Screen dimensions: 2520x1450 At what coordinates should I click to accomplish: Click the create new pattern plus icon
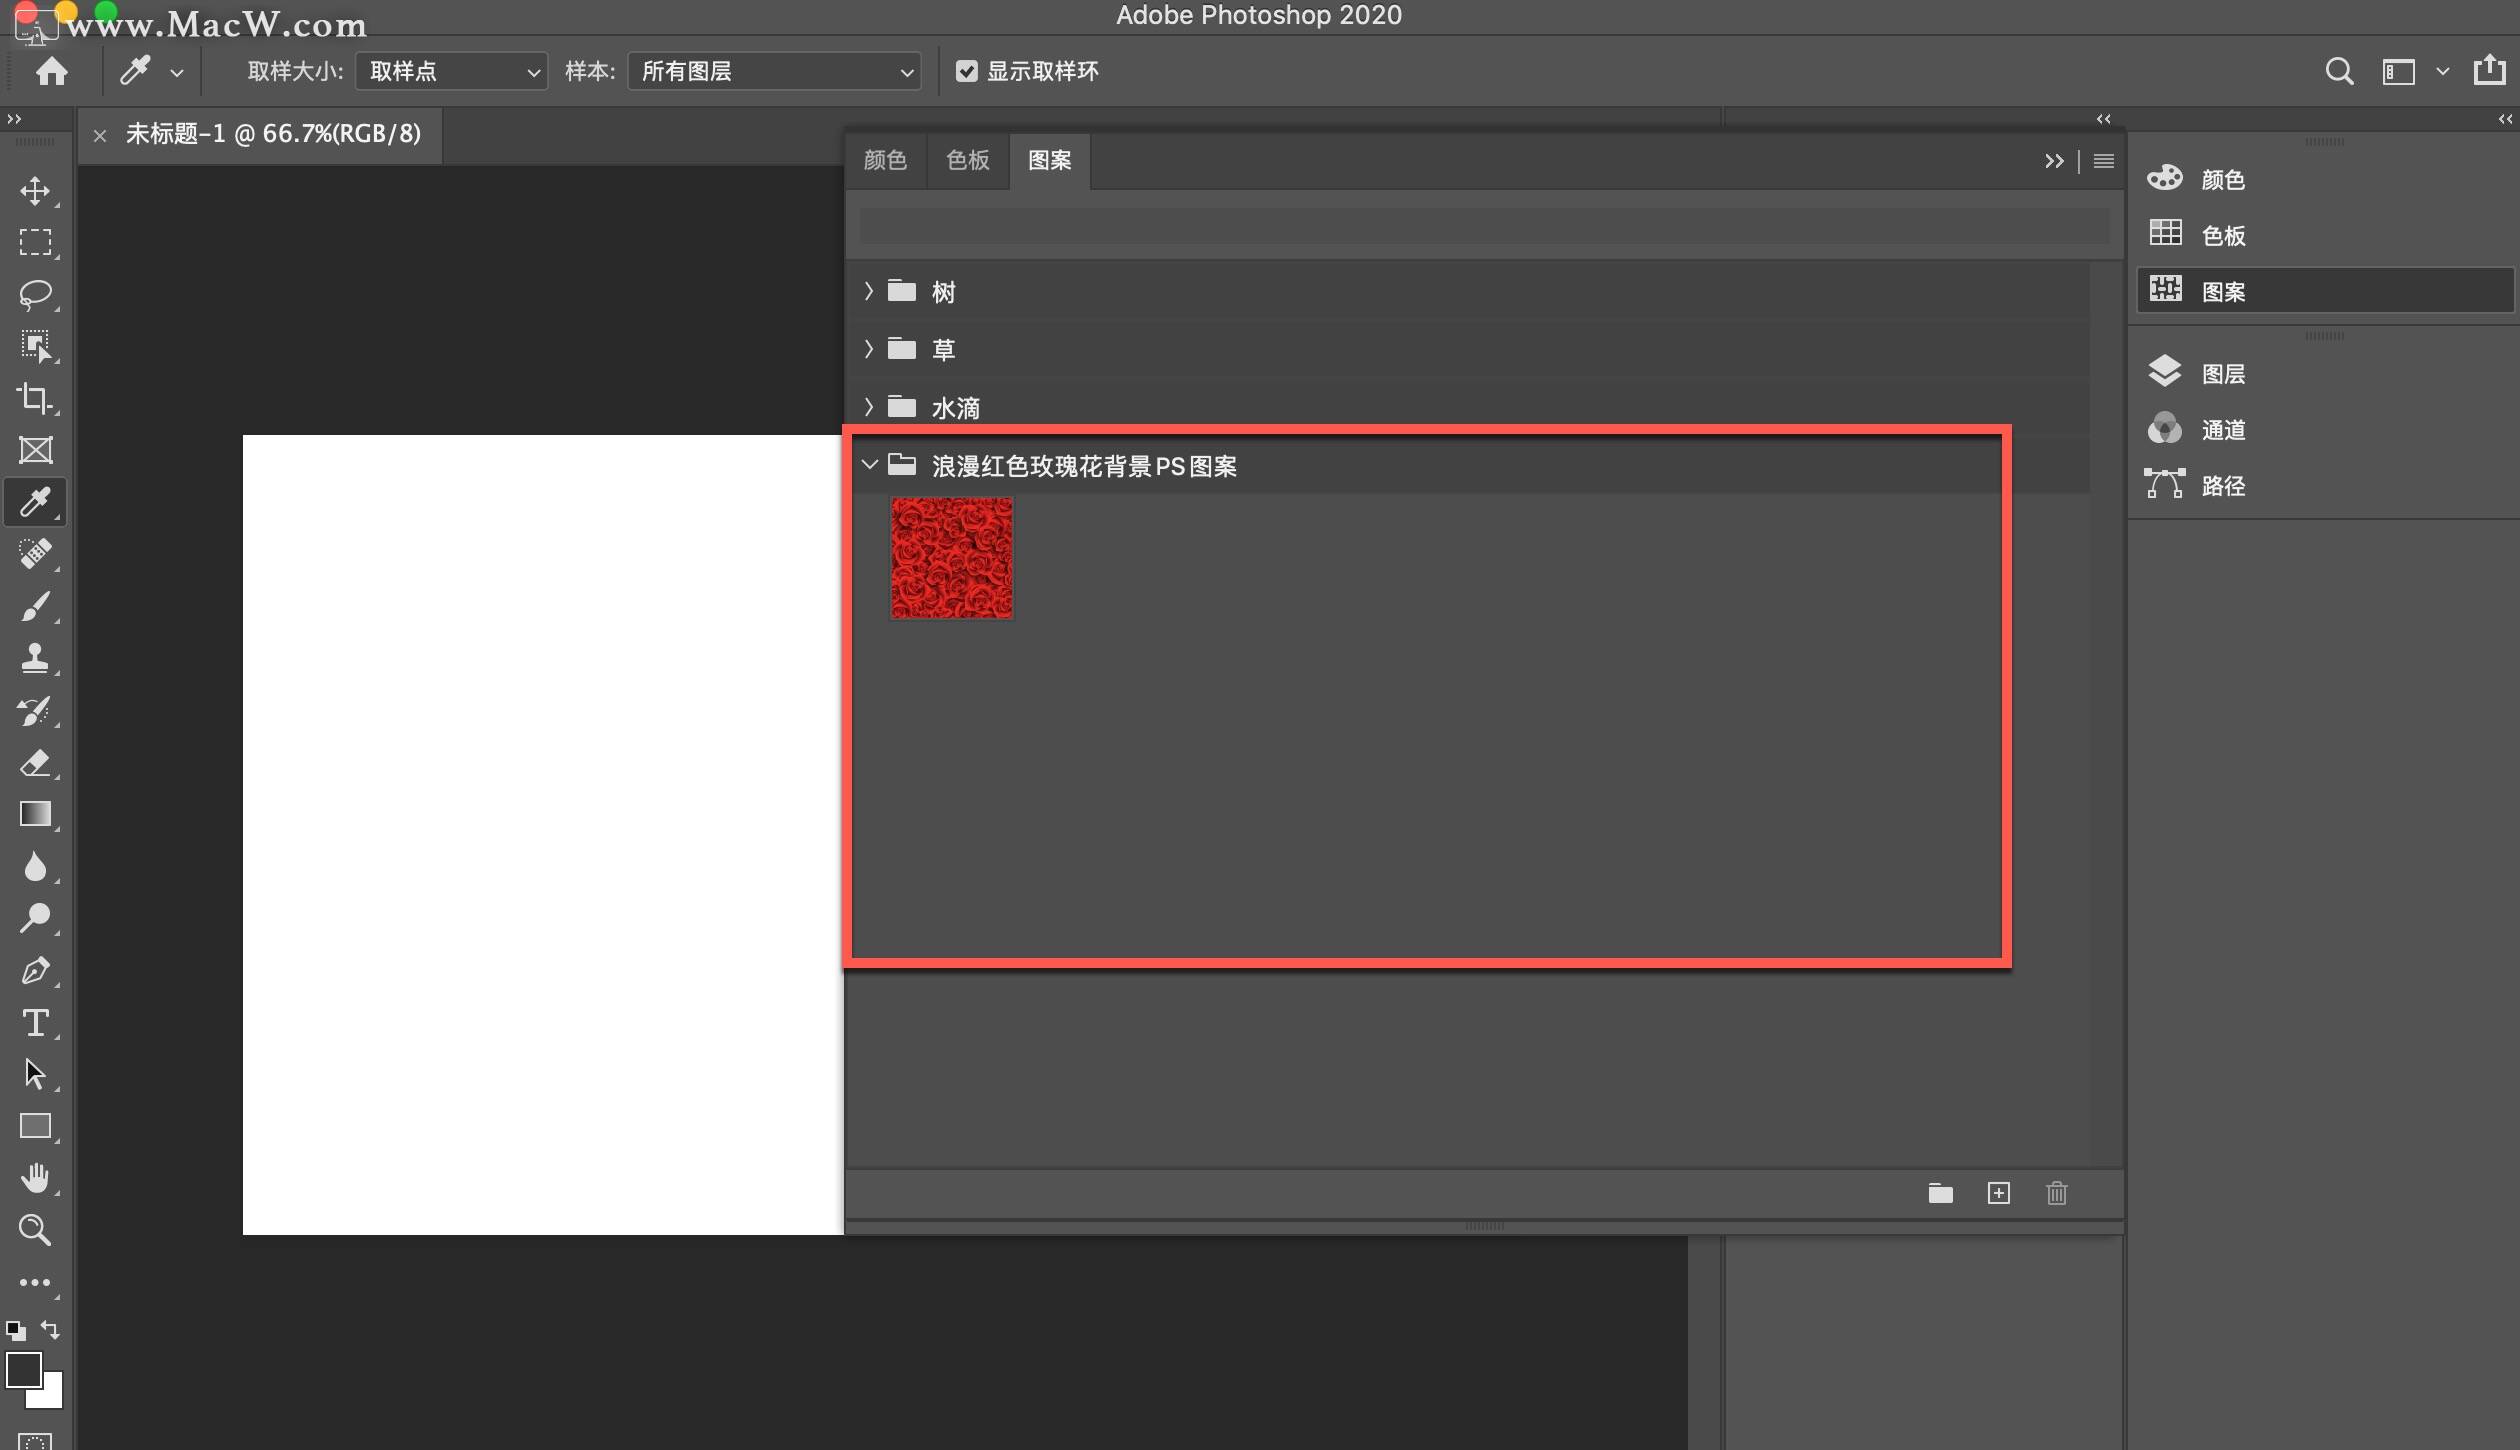pos(1998,1193)
